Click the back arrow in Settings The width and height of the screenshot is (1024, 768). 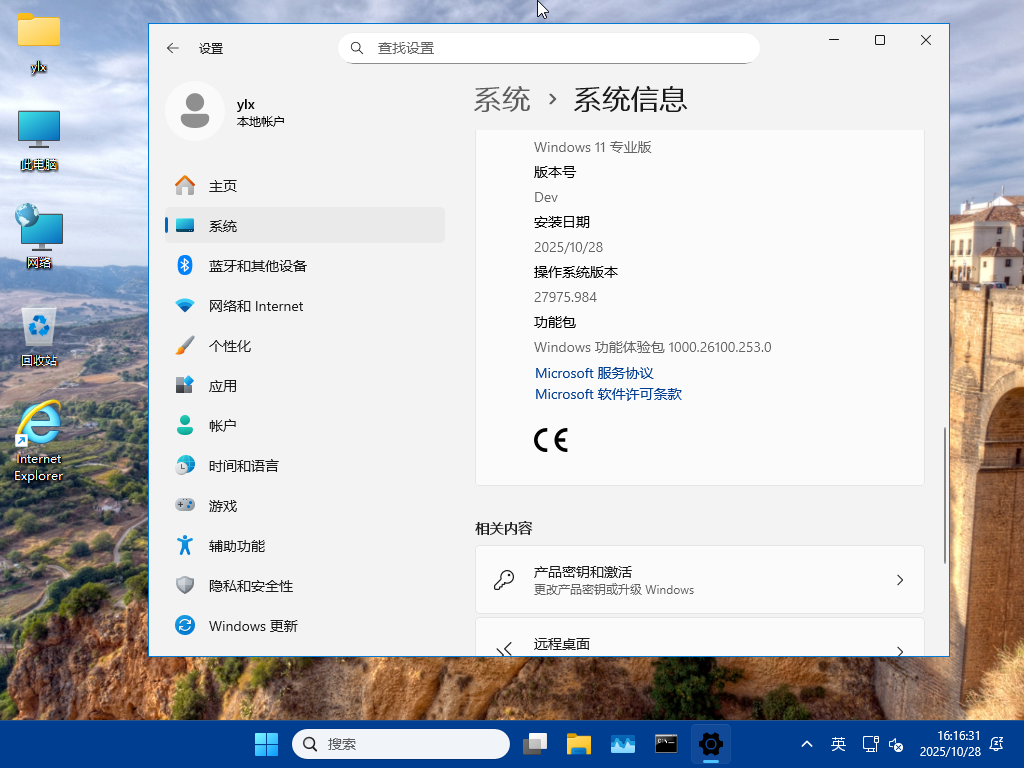pyautogui.click(x=173, y=48)
